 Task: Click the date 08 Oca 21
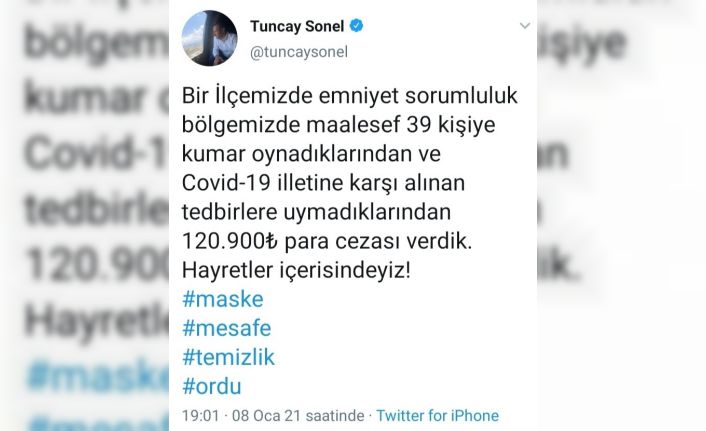pyautogui.click(x=266, y=415)
